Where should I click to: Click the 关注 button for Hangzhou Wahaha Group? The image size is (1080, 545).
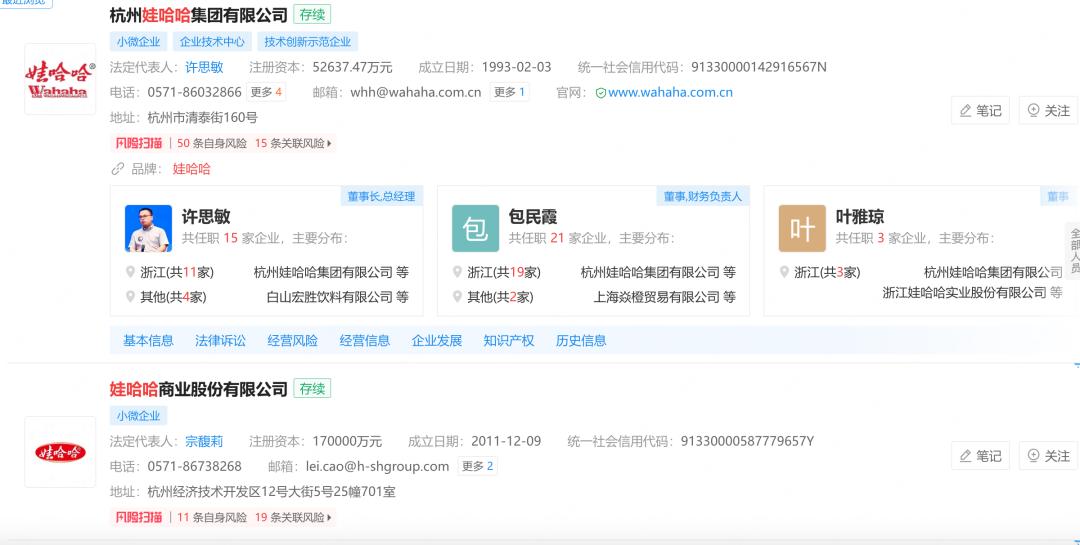[x=1048, y=111]
